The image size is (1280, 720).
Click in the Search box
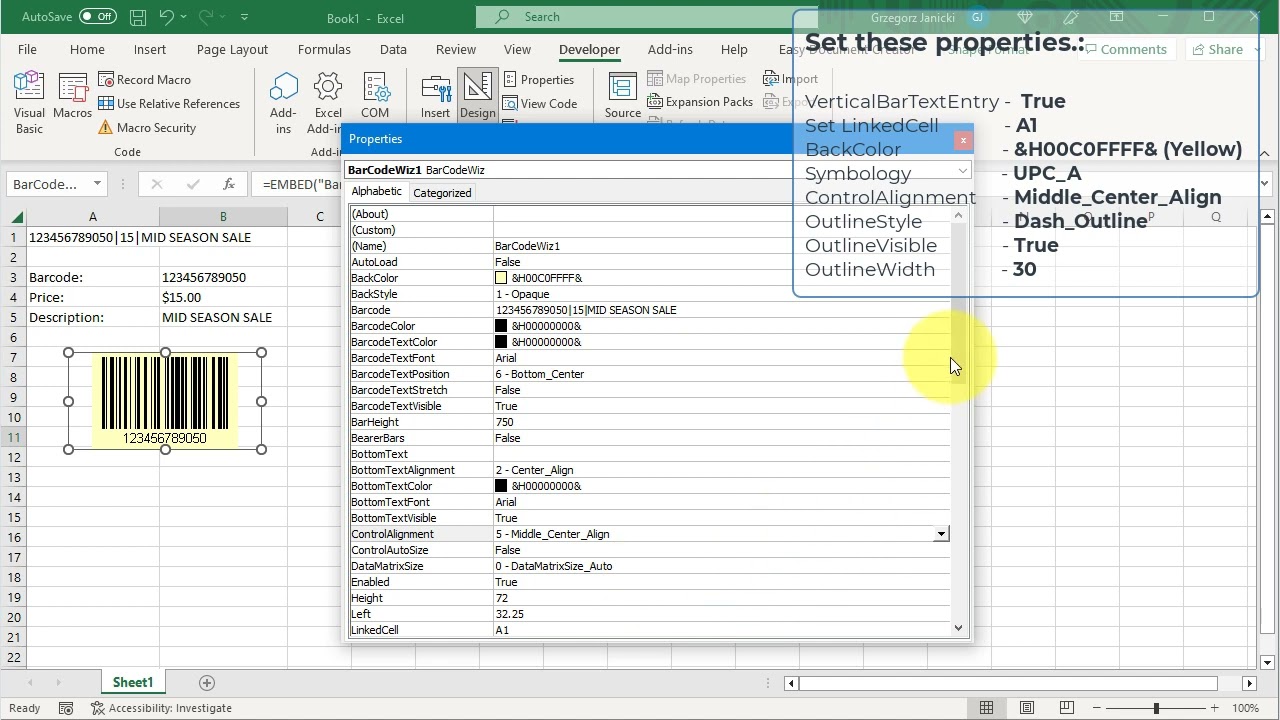point(646,17)
